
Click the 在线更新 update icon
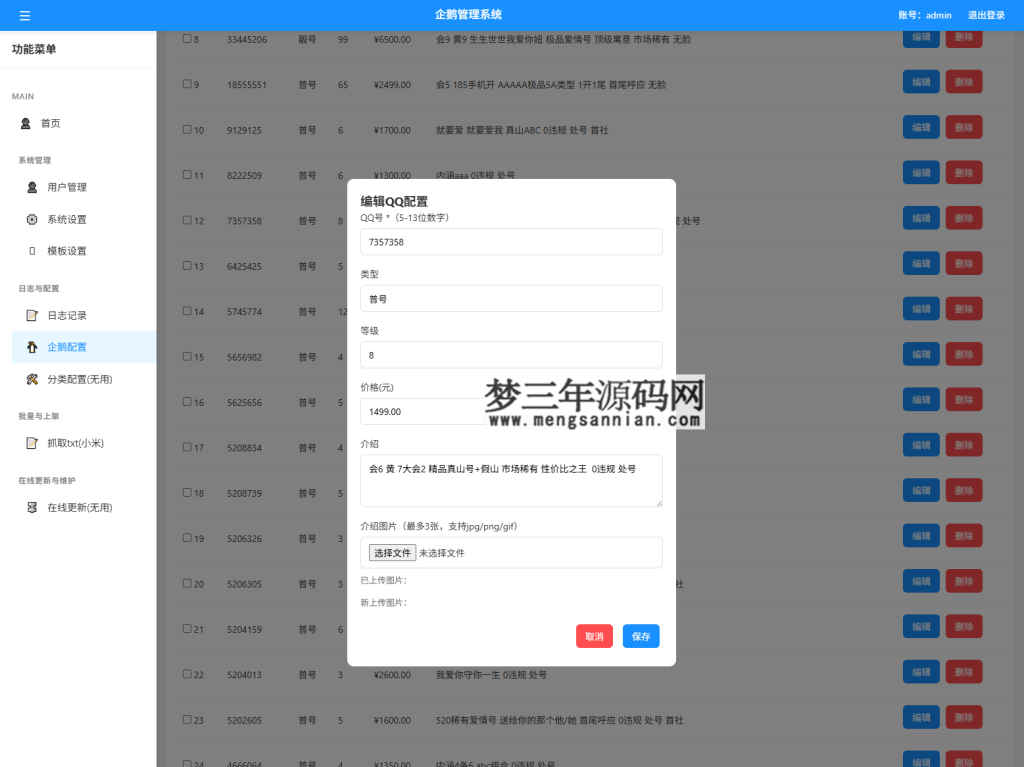[x=33, y=507]
